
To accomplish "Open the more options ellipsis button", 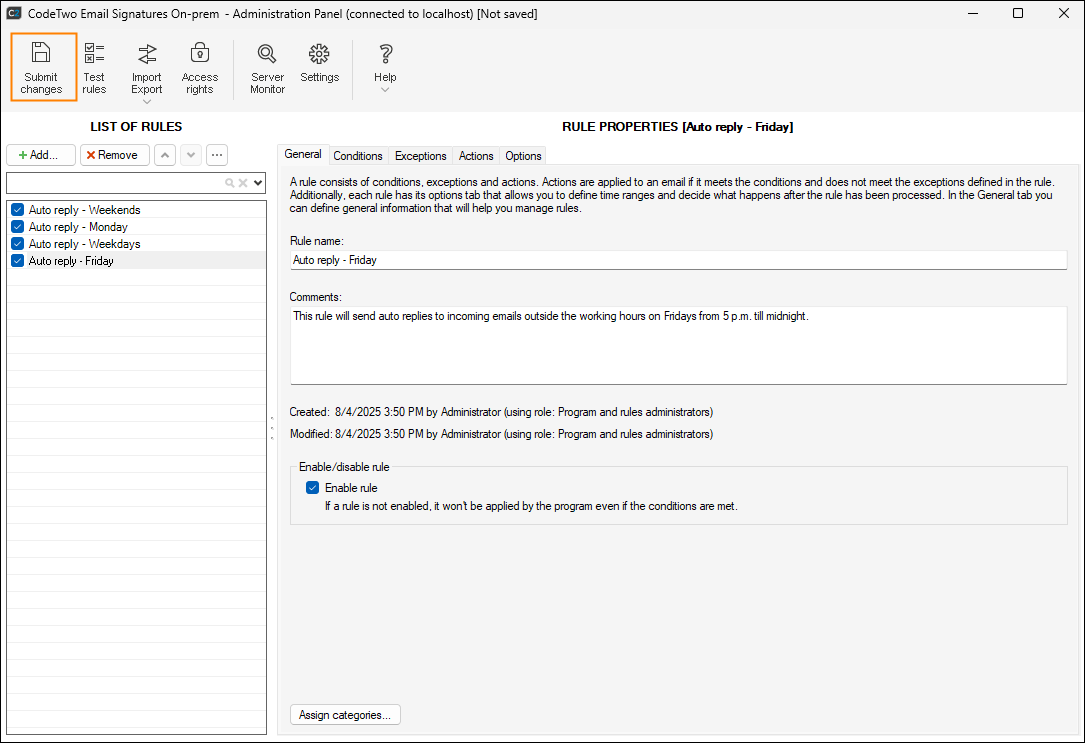I will (x=216, y=155).
